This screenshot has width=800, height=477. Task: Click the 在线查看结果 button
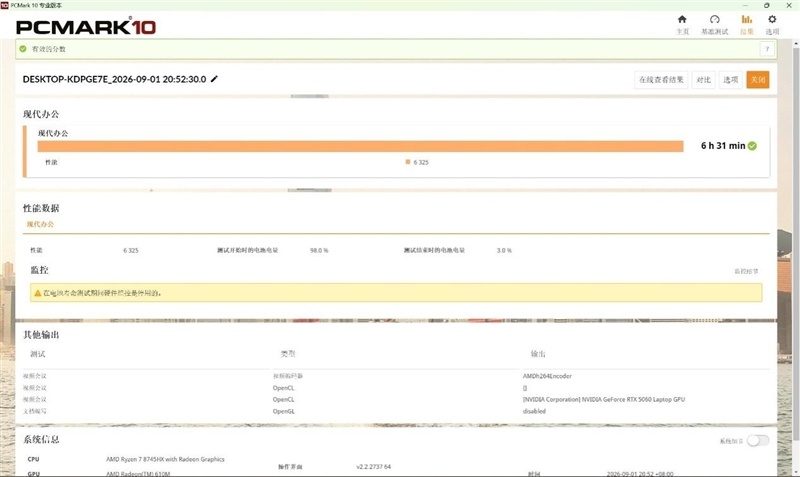(661, 80)
